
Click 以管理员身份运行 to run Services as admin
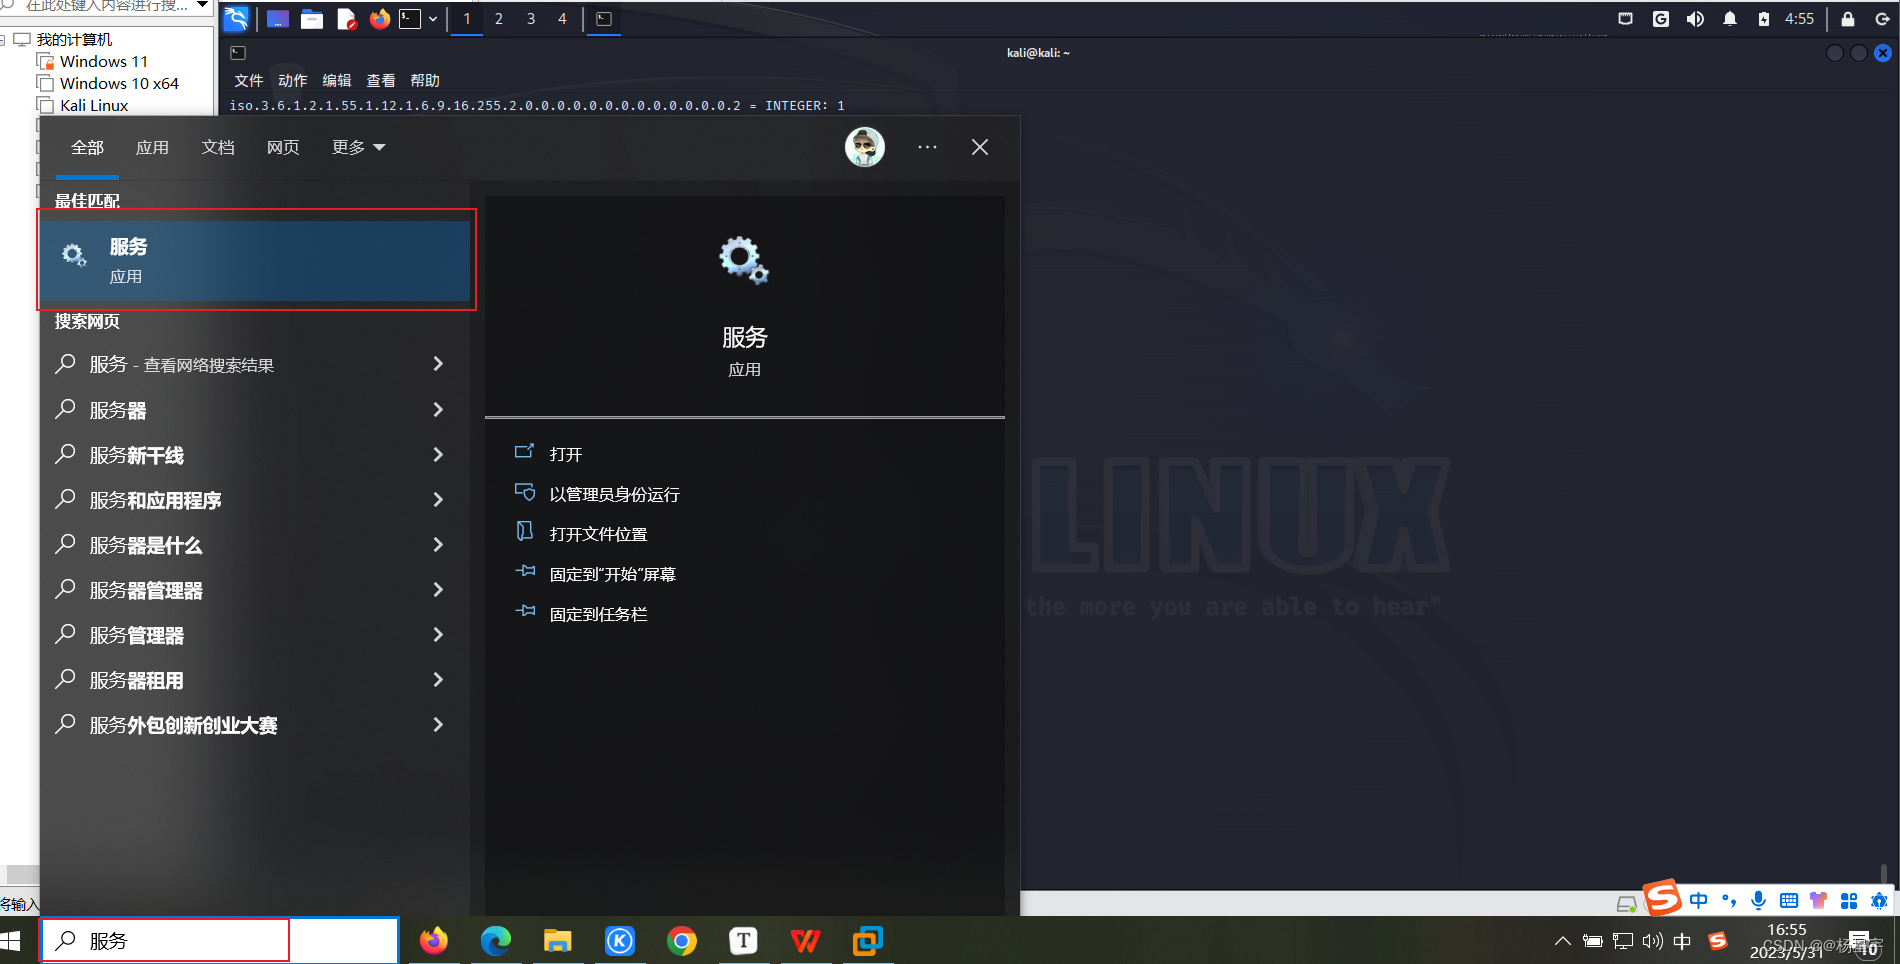[613, 493]
